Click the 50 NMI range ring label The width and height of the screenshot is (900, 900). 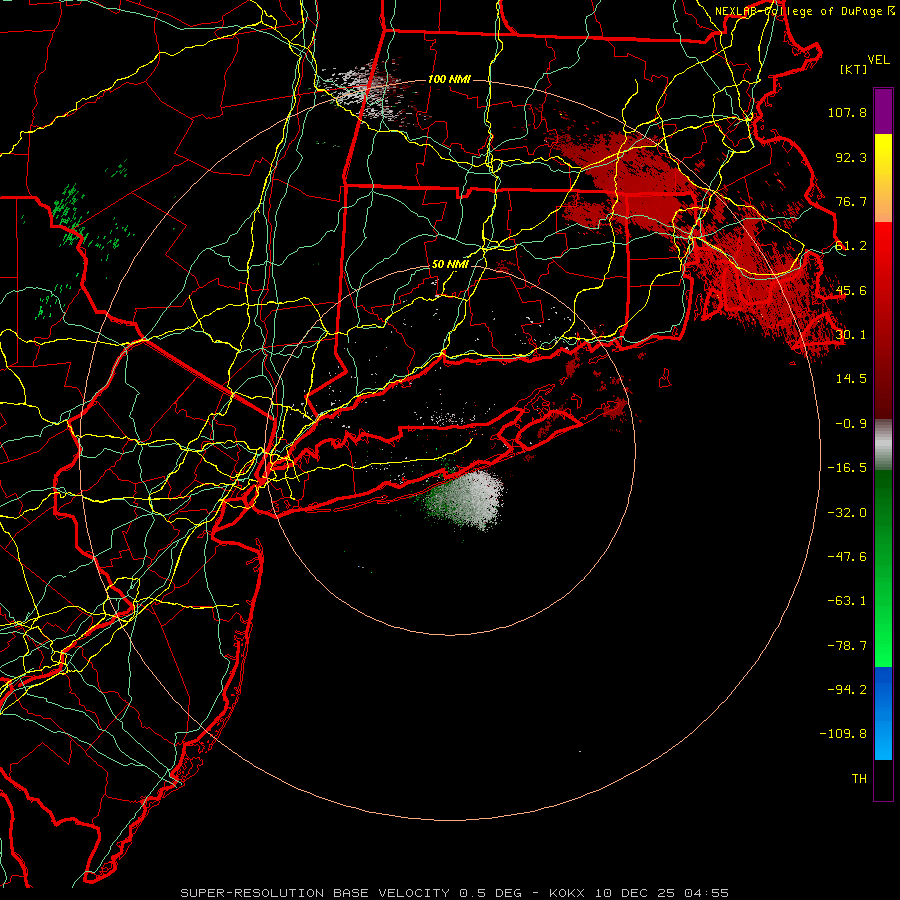(450, 265)
